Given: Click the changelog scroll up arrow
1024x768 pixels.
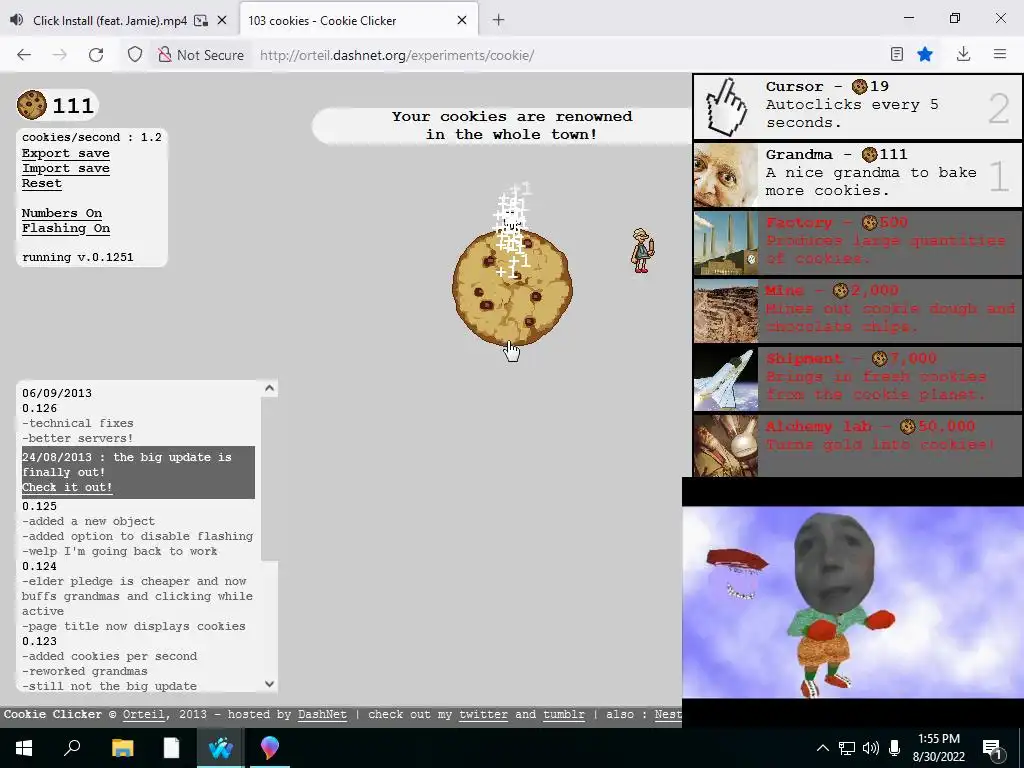Looking at the screenshot, I should [269, 389].
